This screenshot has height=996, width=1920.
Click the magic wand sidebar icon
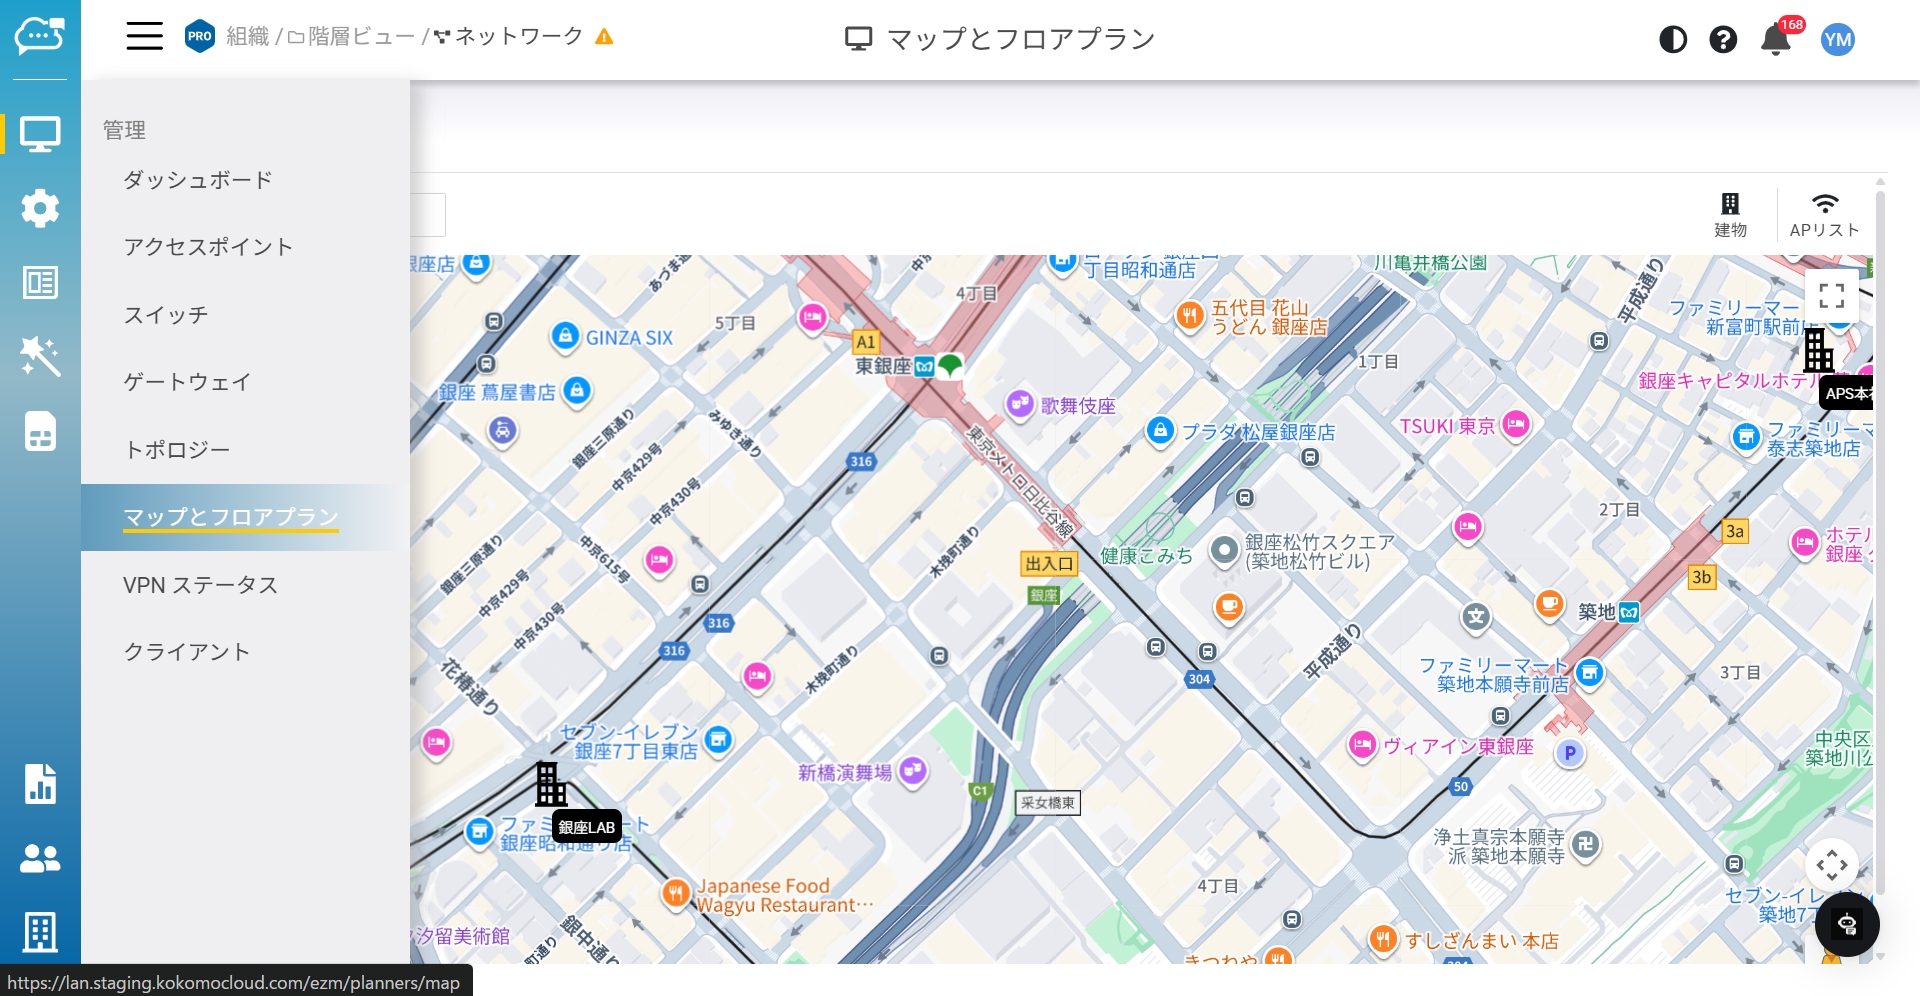(x=40, y=356)
